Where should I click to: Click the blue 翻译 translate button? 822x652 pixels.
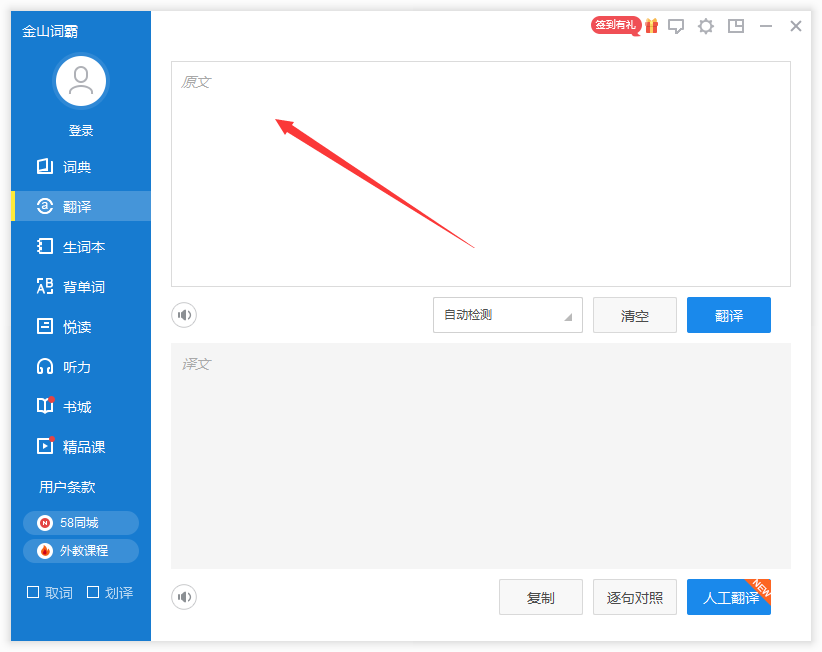coord(729,315)
